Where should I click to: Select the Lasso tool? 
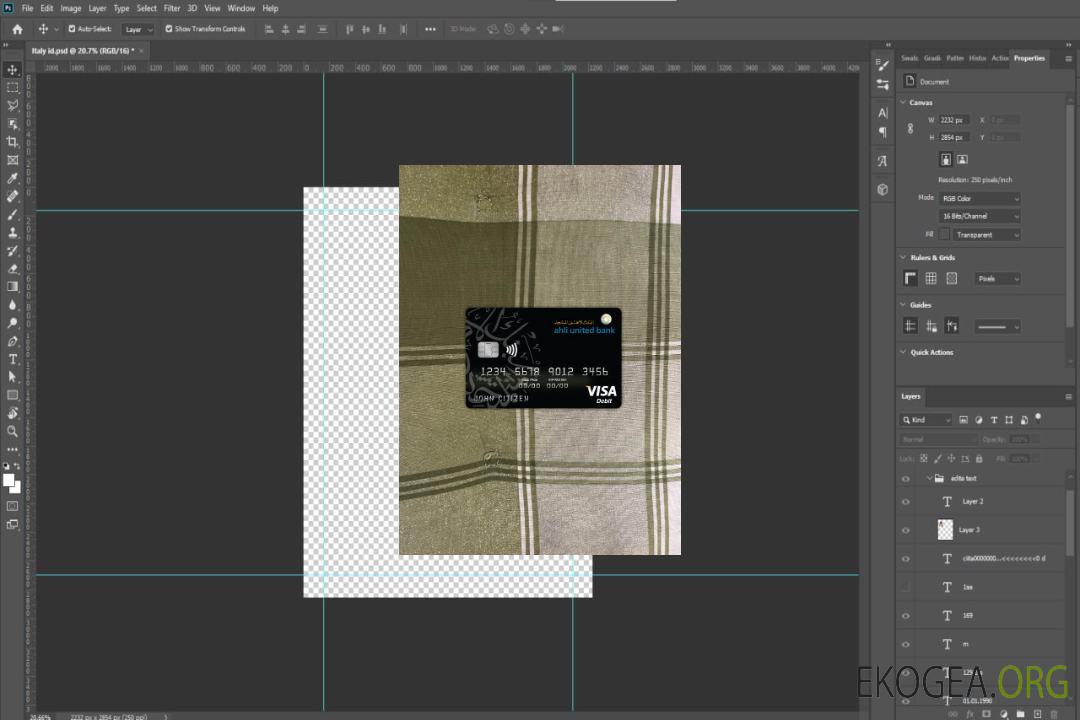(x=12, y=105)
